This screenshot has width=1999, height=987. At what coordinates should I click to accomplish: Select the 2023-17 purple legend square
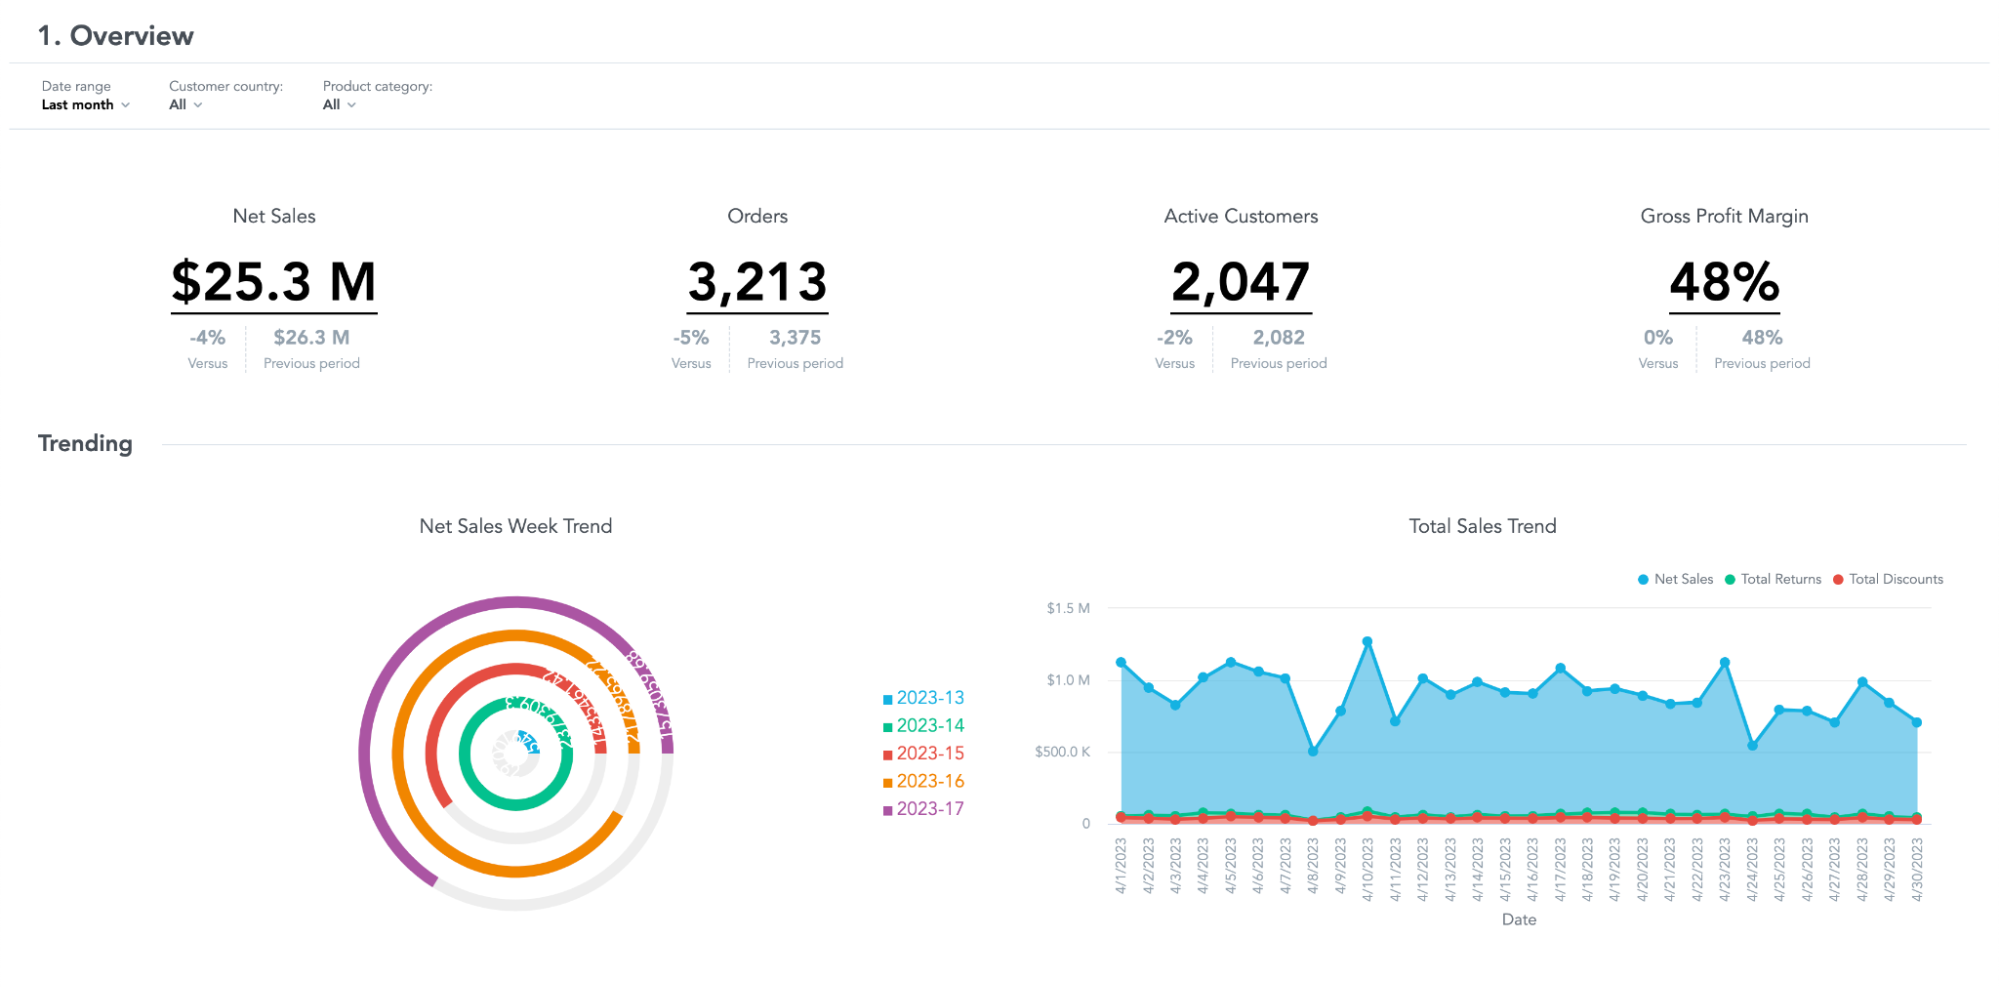point(886,810)
